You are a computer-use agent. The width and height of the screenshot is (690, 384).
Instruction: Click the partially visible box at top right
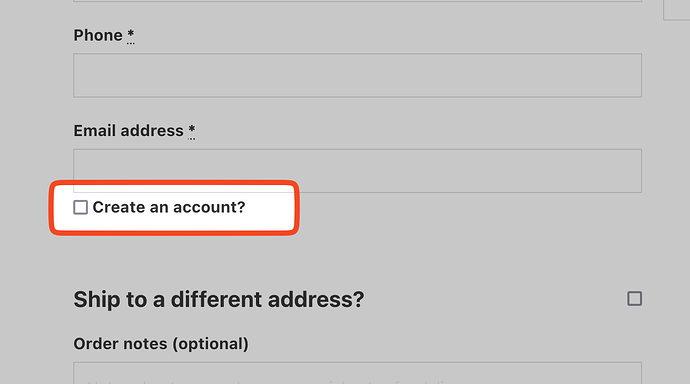coord(677,10)
